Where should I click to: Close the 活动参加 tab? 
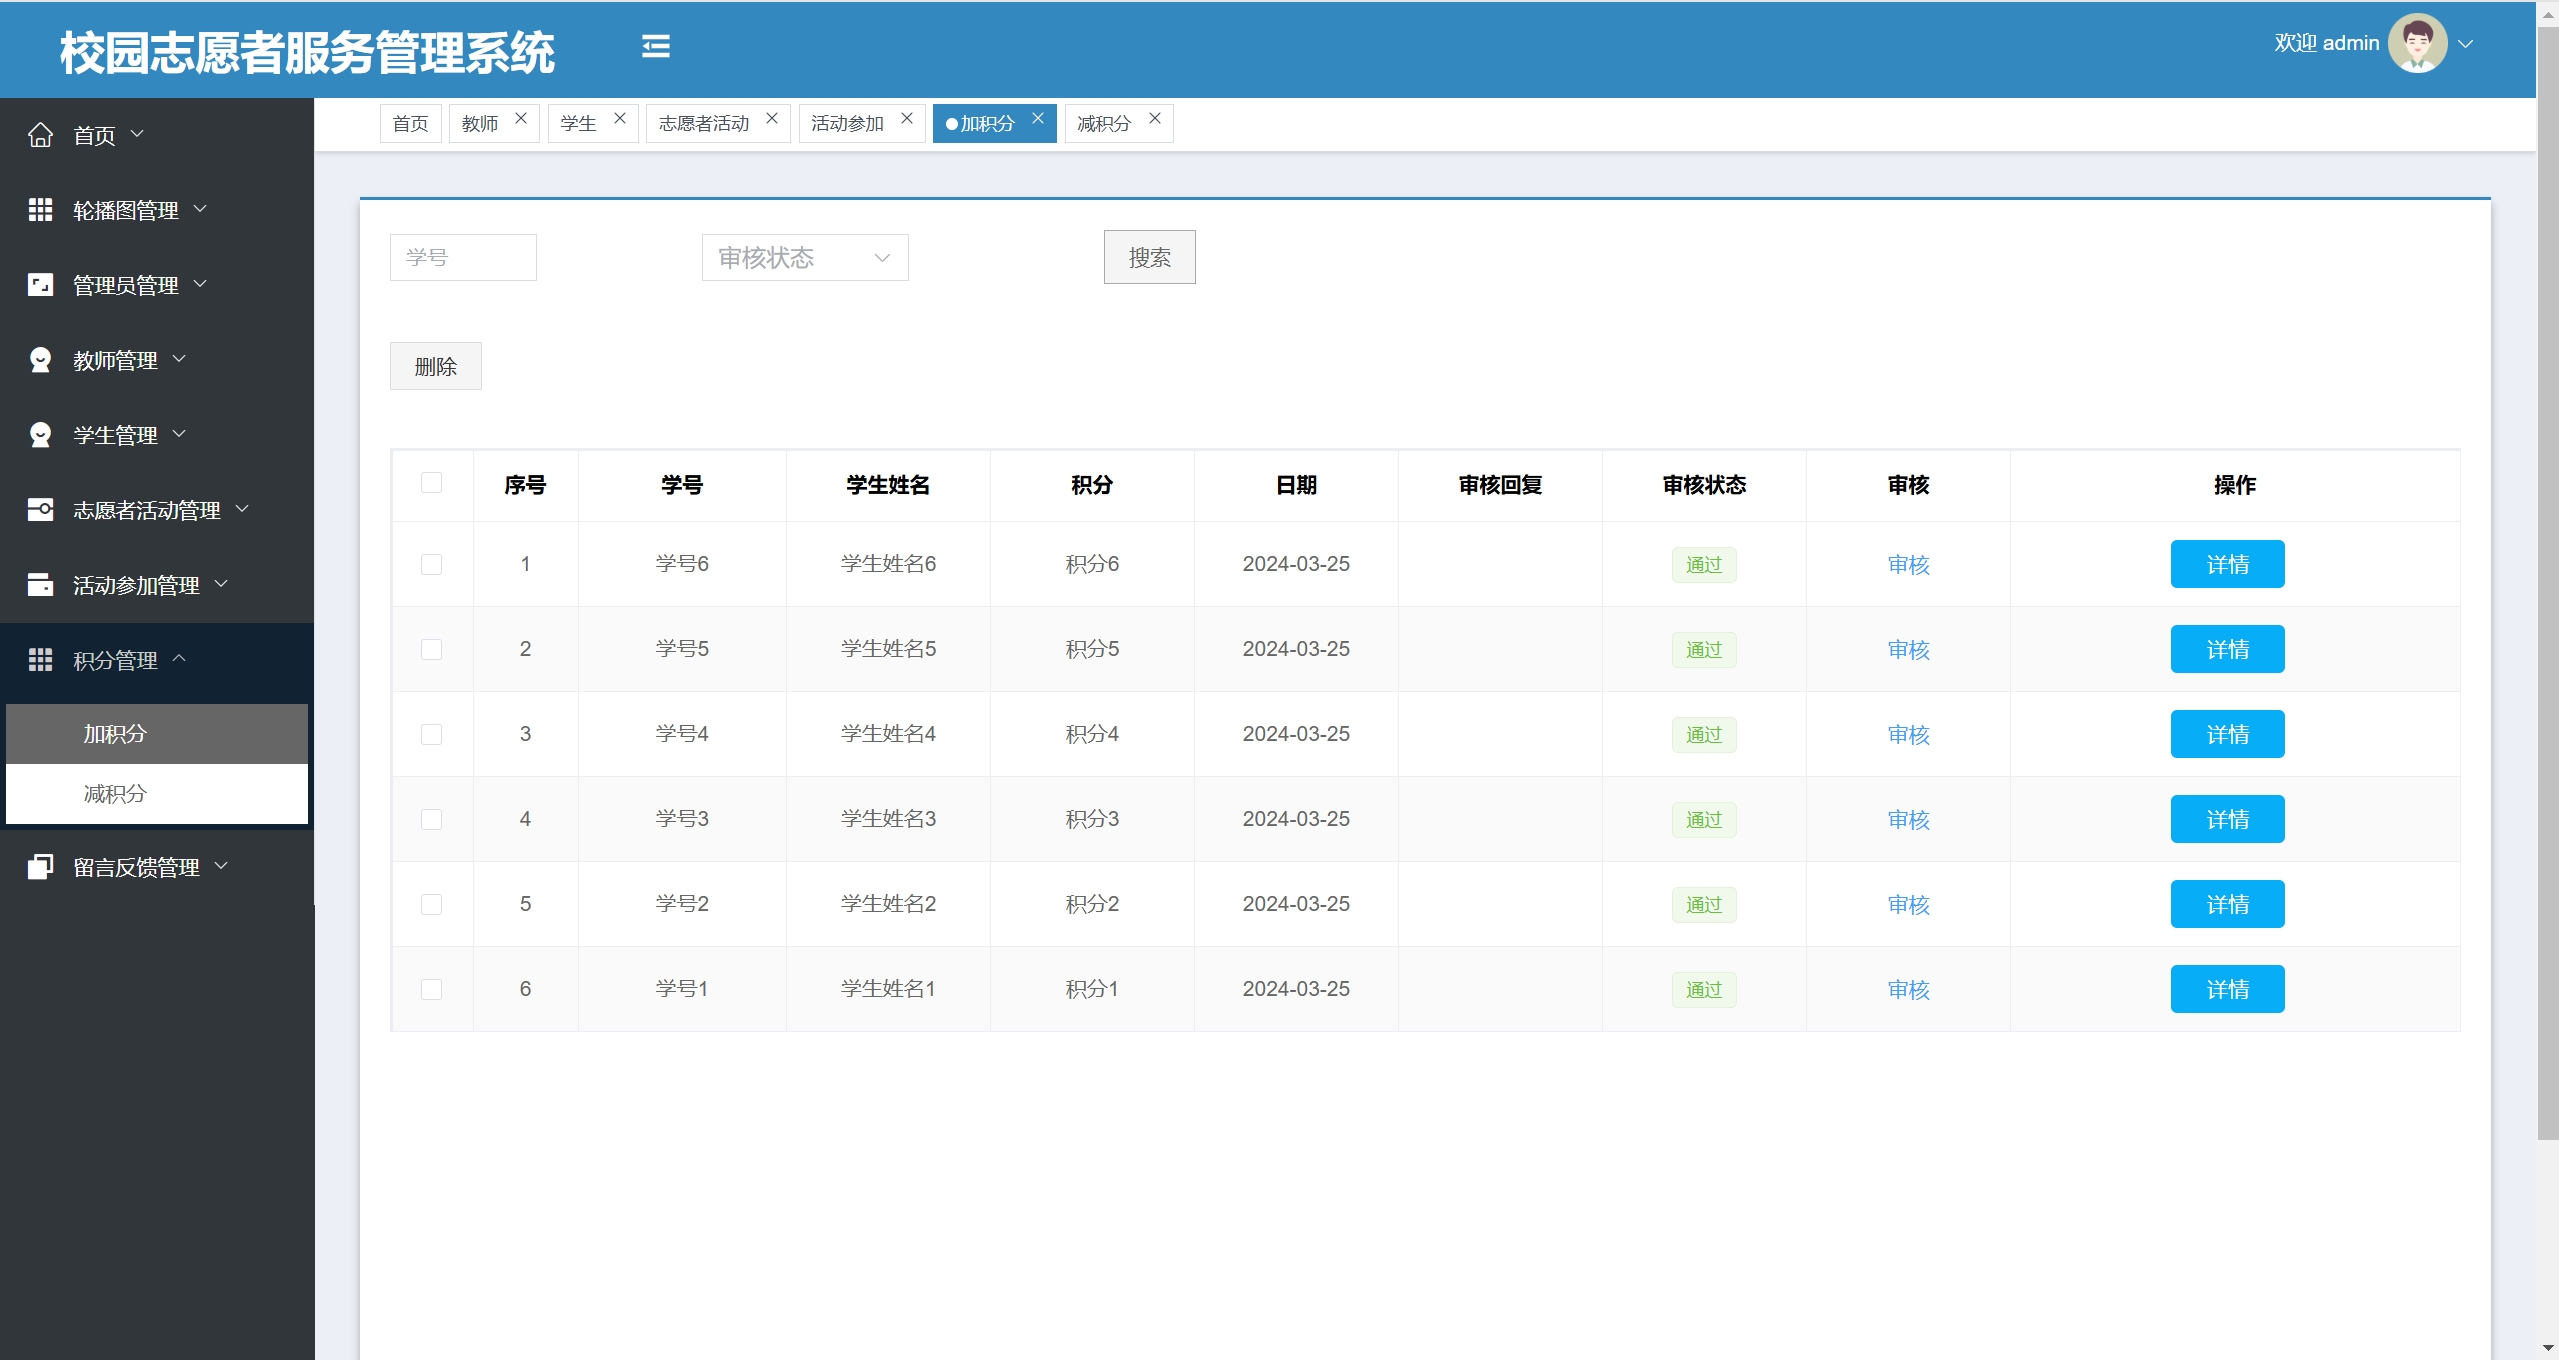click(x=907, y=118)
